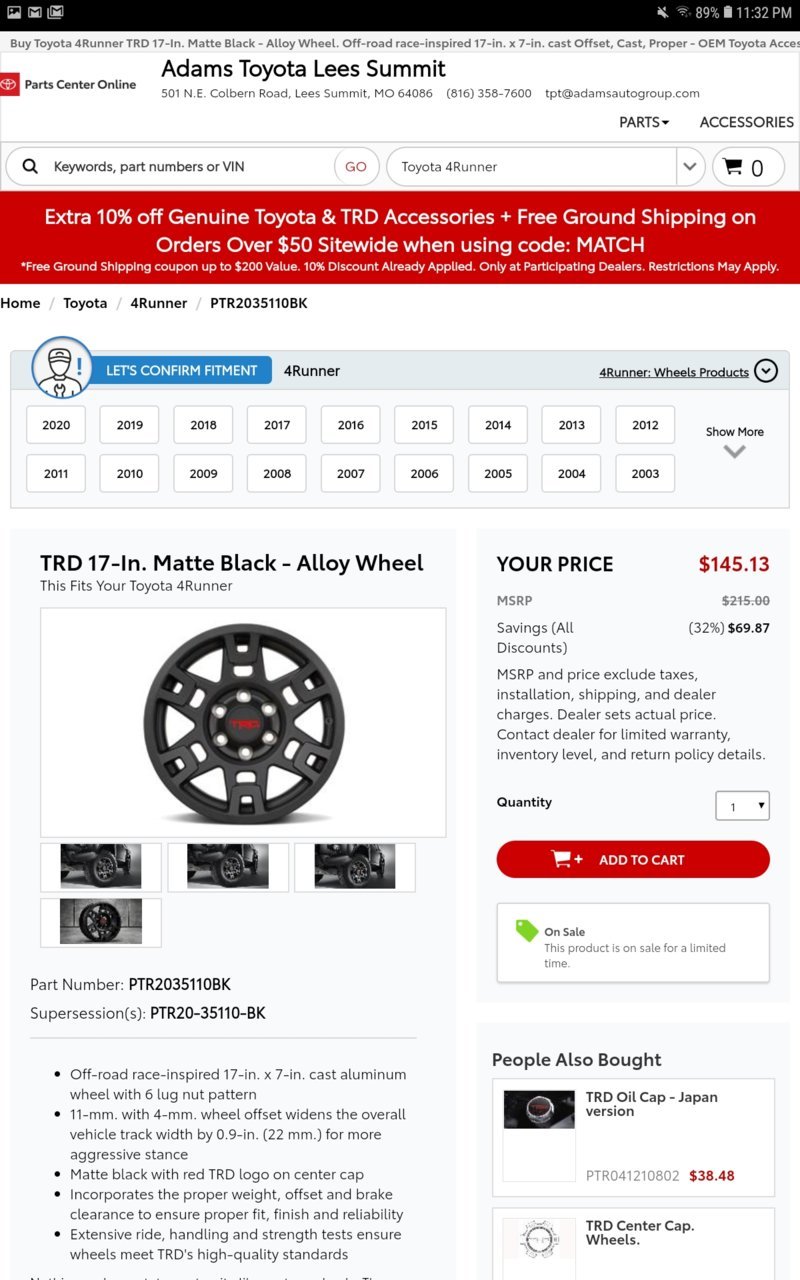Click the magnifying glass search icon
The height and width of the screenshot is (1280, 800).
(x=30, y=167)
